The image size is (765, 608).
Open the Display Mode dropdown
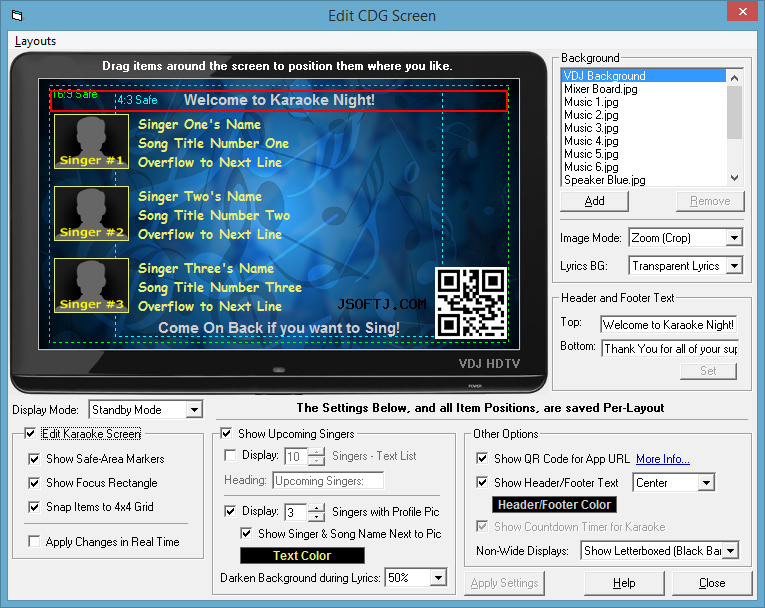194,409
